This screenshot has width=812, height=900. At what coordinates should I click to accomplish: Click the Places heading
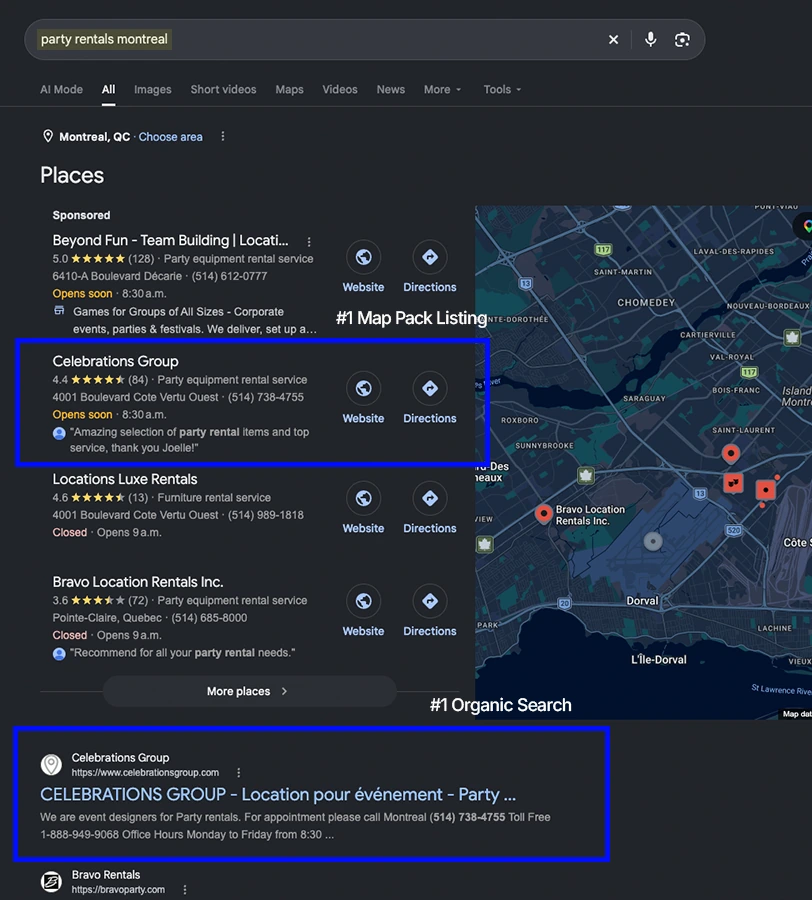click(x=72, y=175)
